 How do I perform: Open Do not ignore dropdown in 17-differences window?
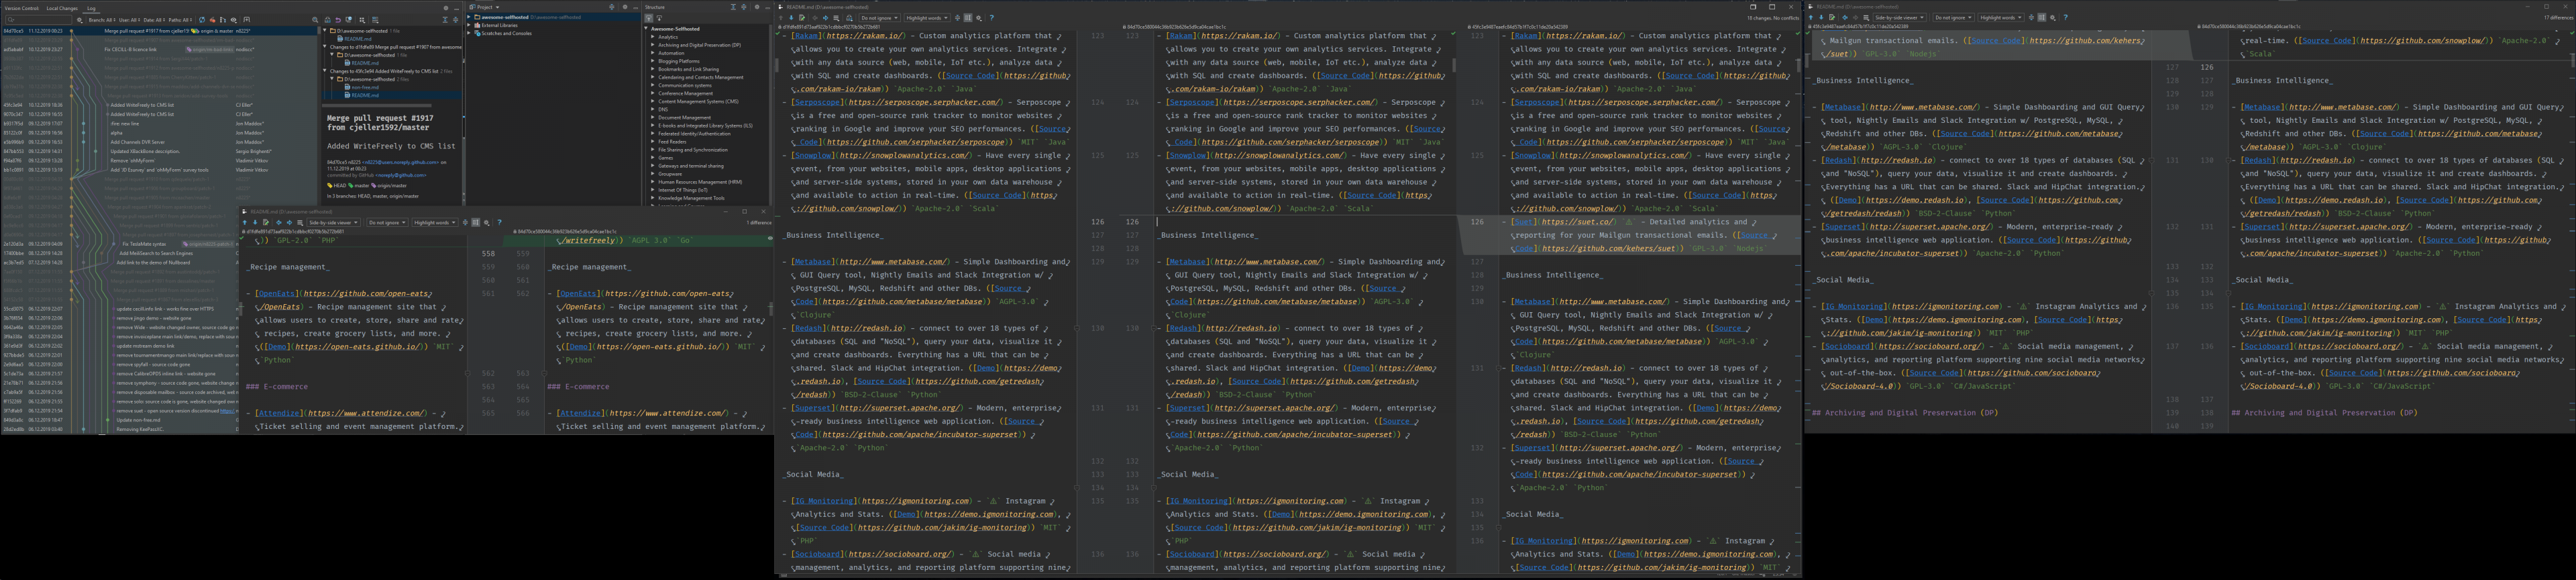point(1954,18)
